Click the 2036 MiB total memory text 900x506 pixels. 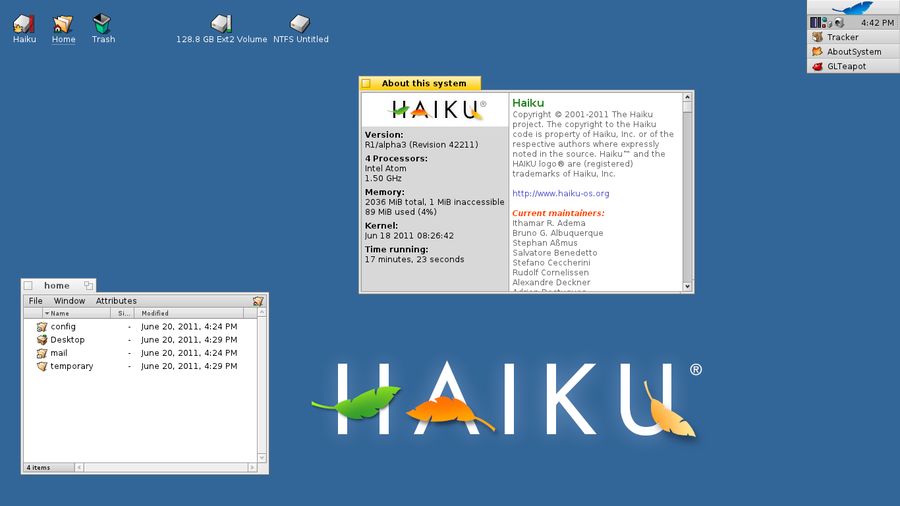(435, 202)
